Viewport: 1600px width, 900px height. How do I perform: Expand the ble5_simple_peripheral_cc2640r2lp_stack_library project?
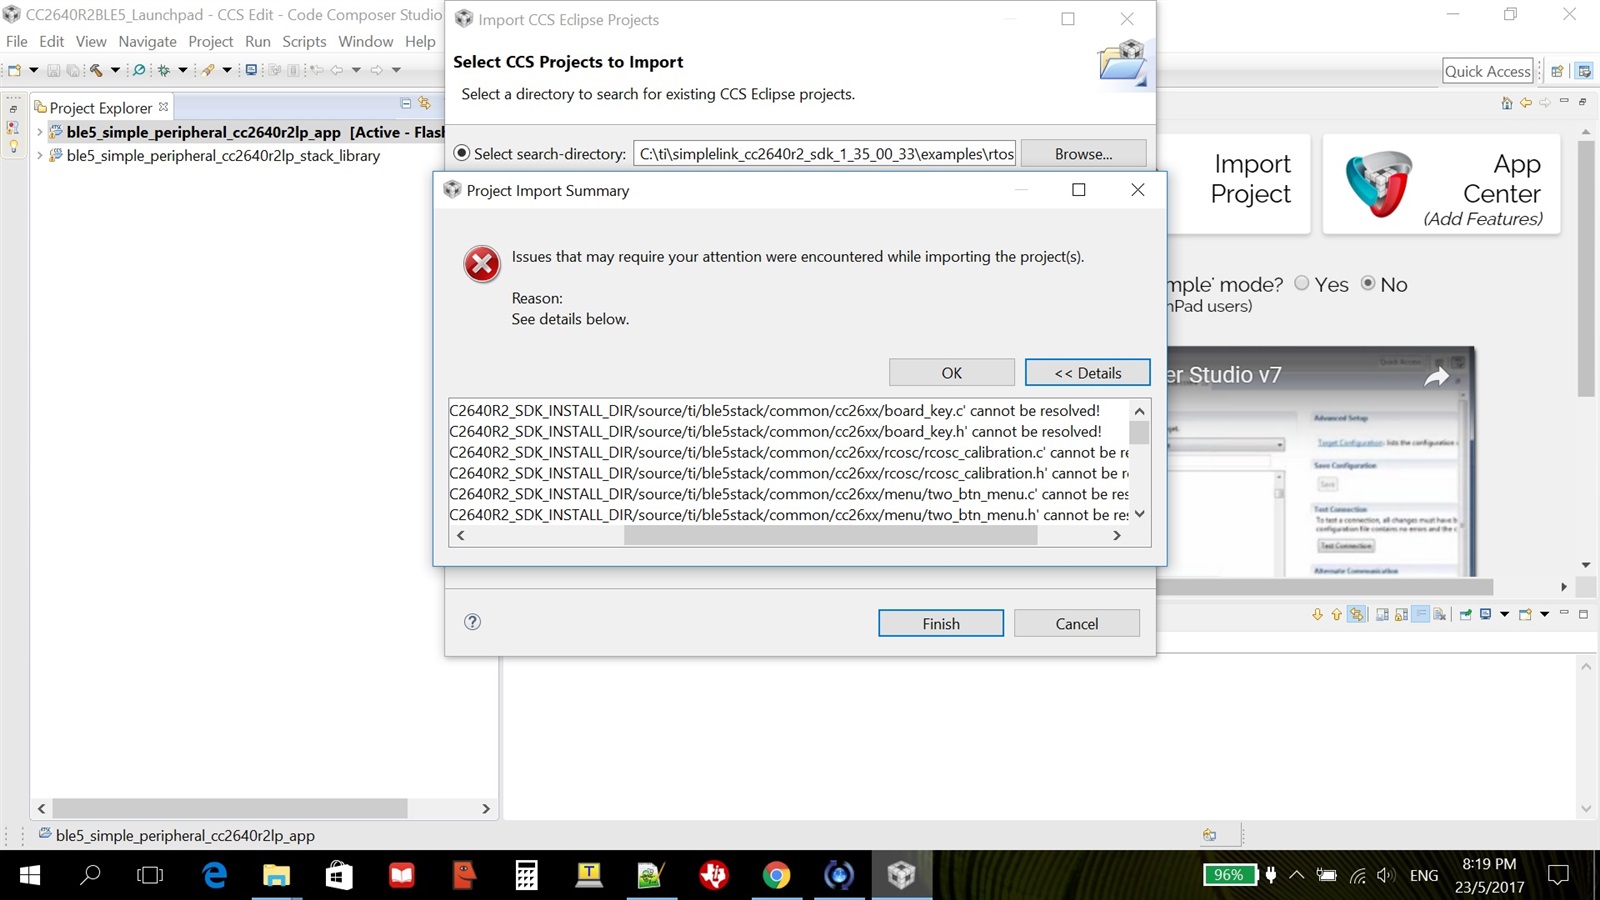click(40, 156)
